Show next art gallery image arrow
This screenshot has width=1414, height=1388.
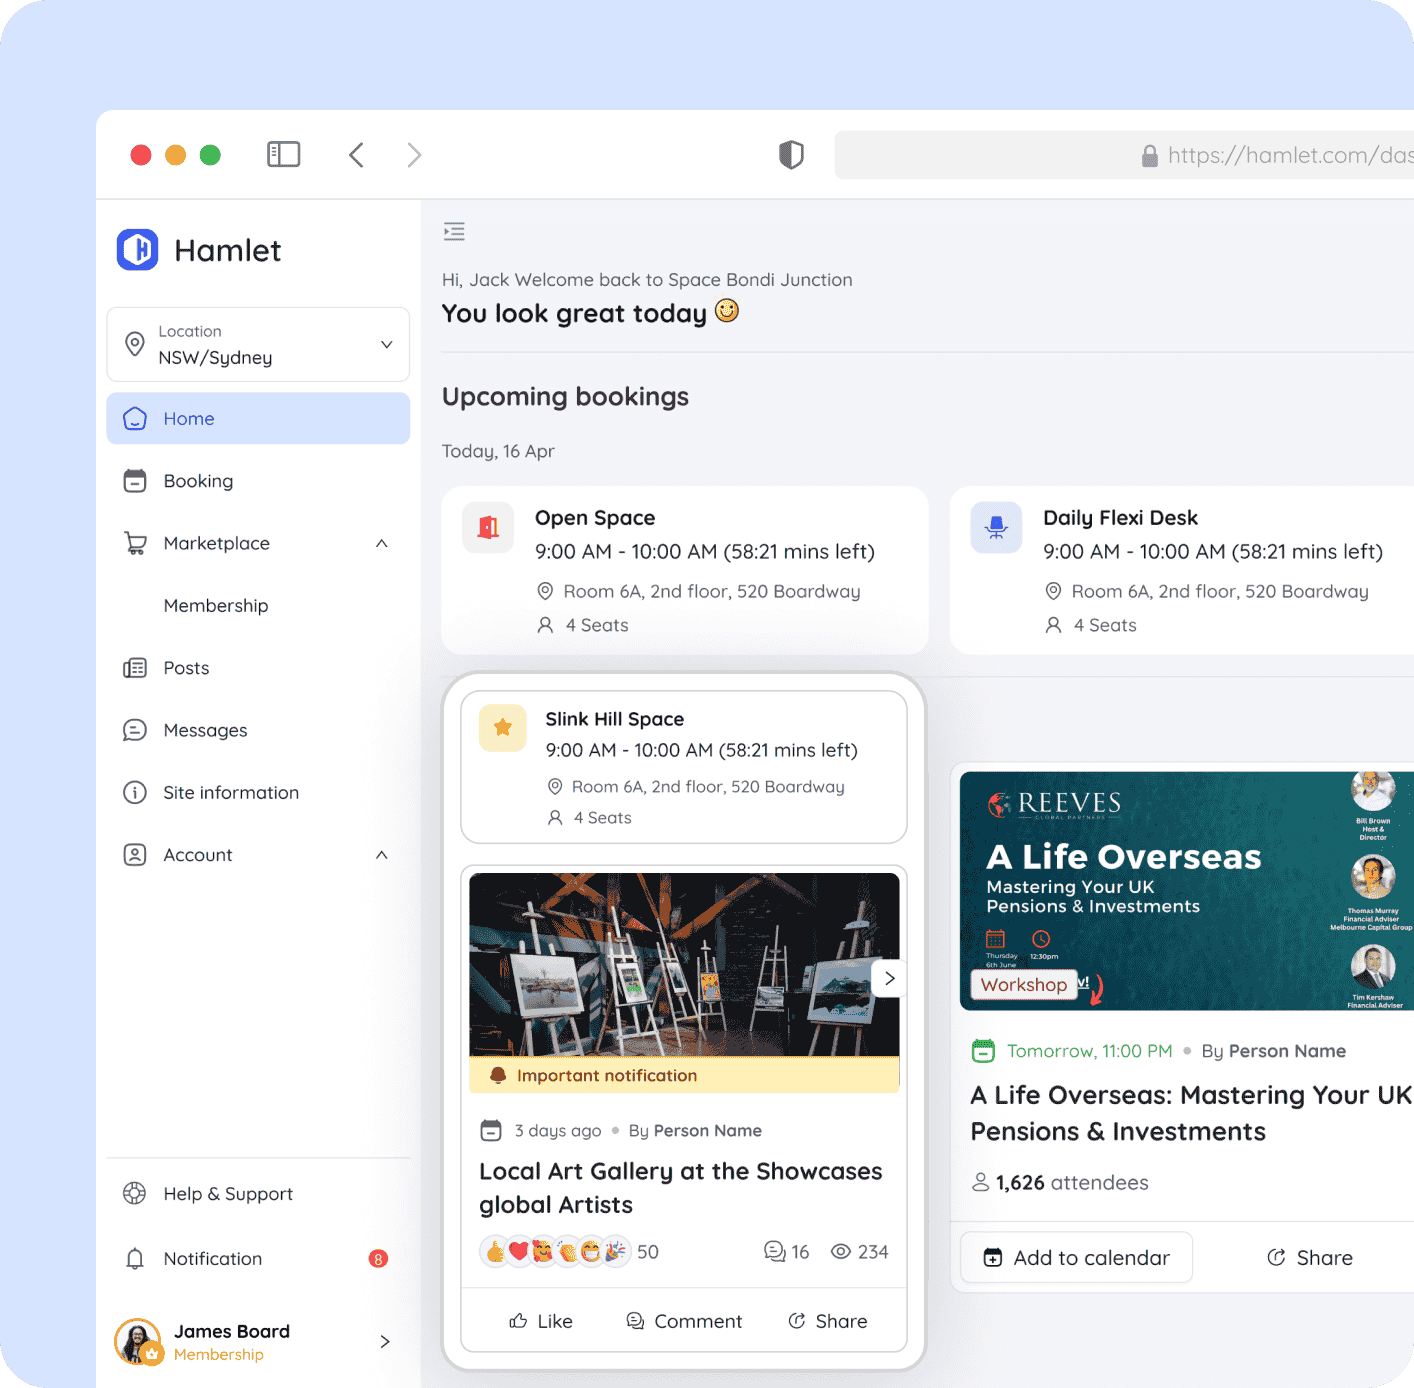click(889, 979)
